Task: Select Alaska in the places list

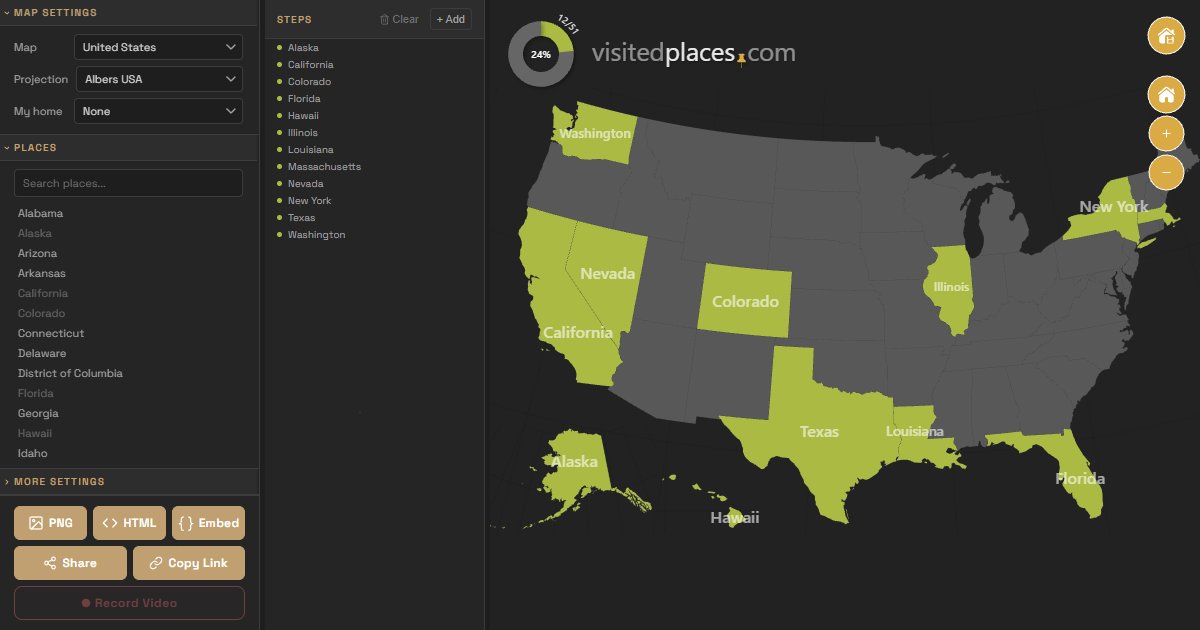Action: click(x=35, y=233)
